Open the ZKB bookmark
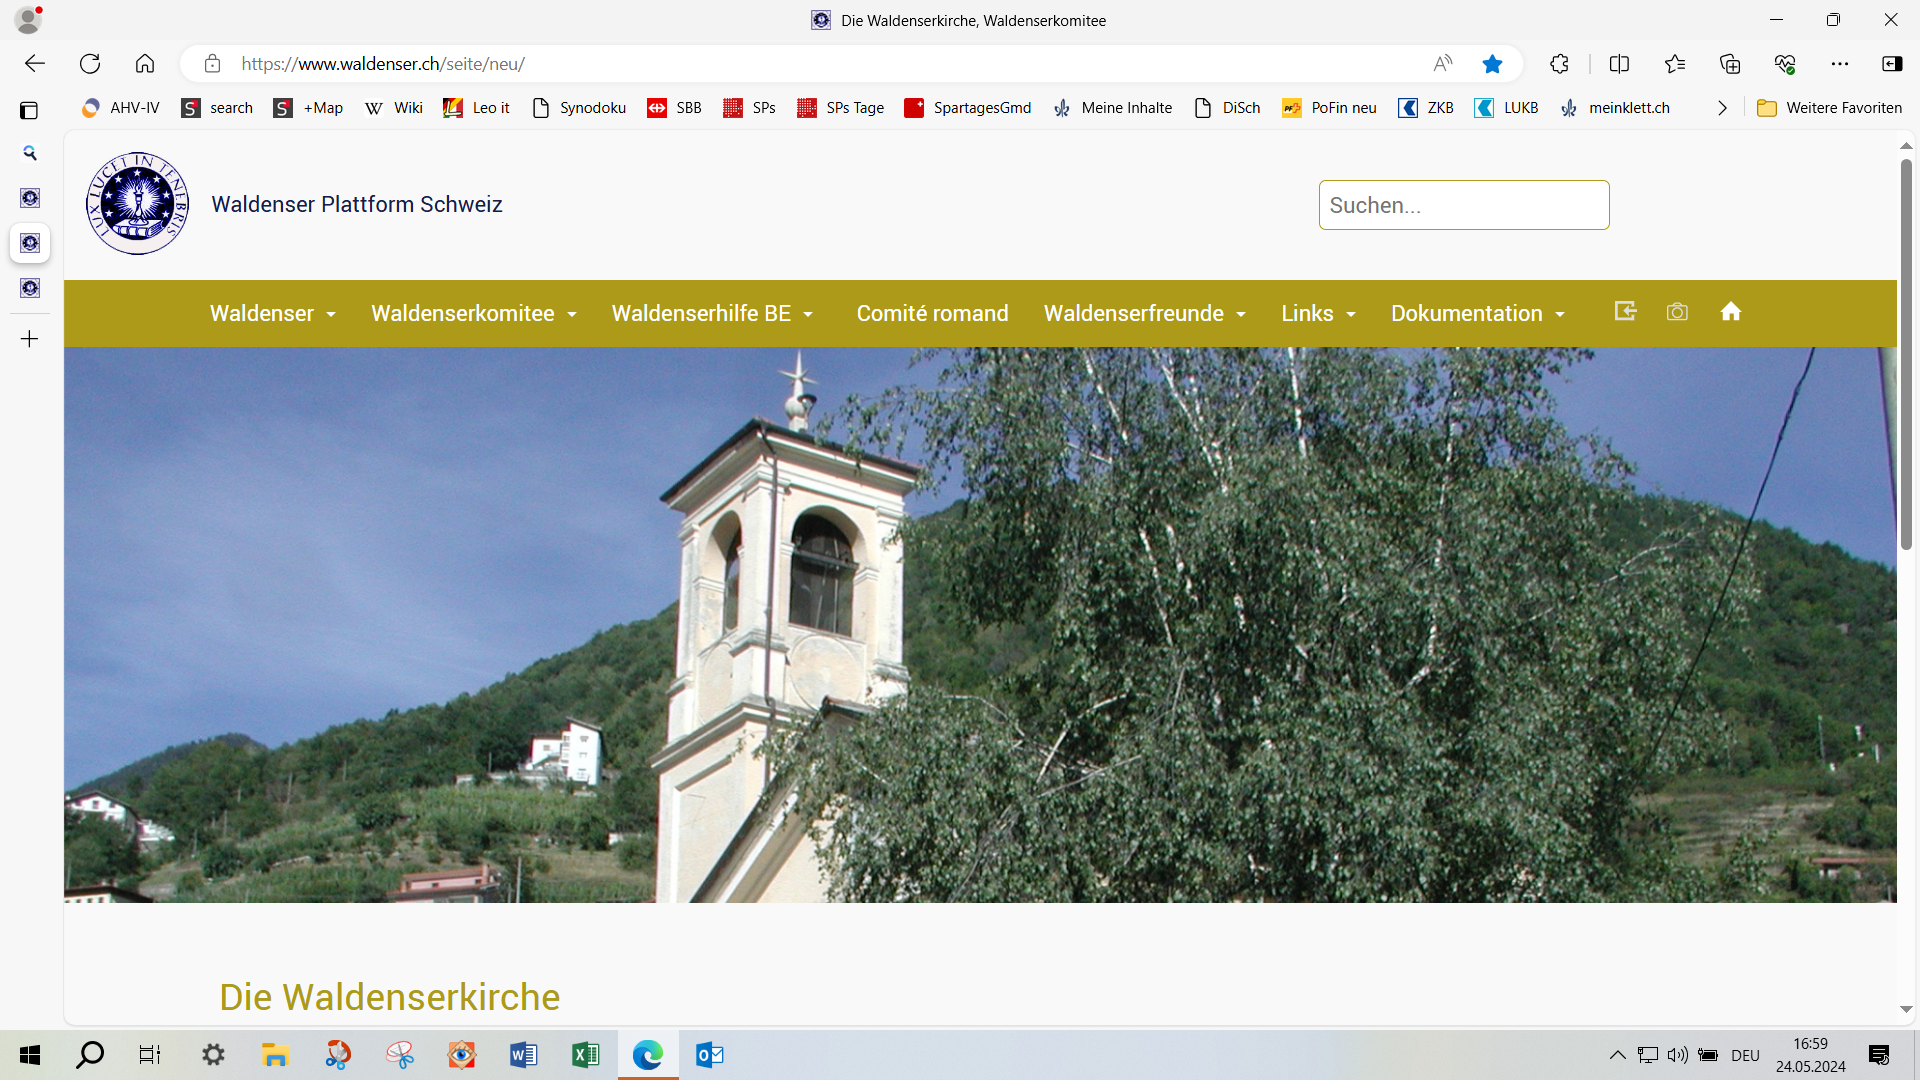1920x1080 pixels. coord(1426,108)
